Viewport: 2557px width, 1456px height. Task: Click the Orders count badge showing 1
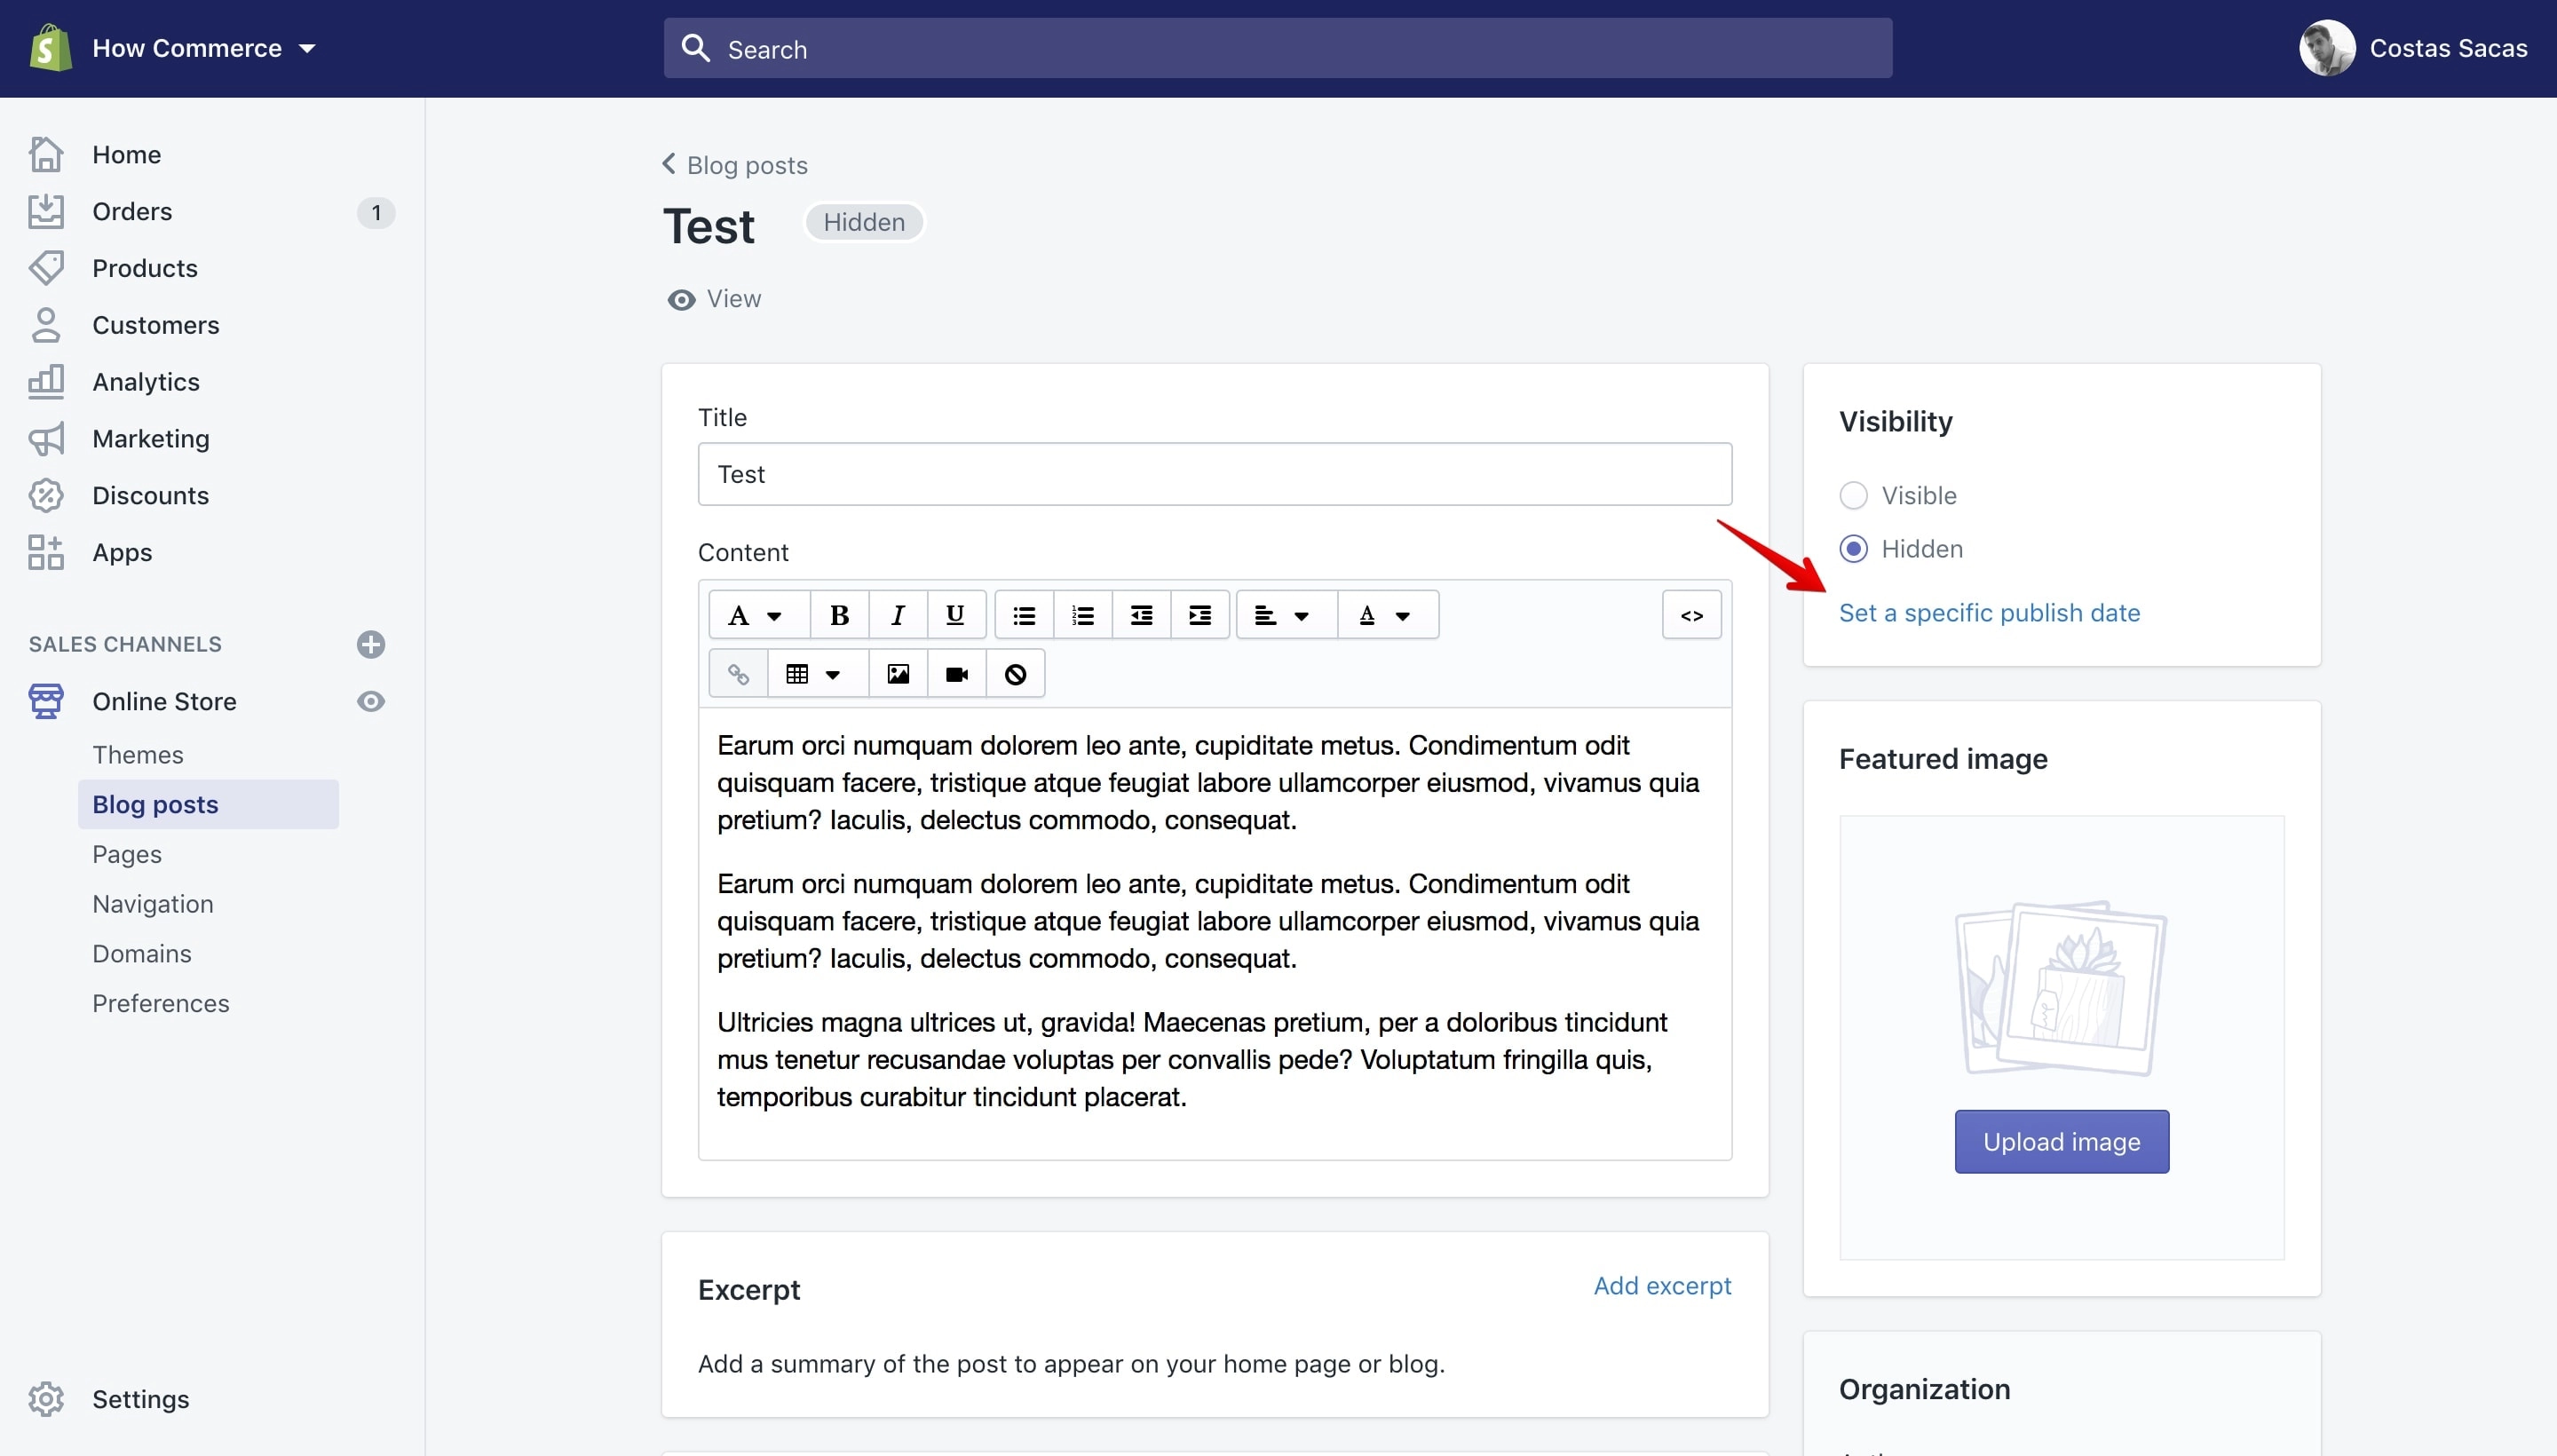tap(376, 212)
